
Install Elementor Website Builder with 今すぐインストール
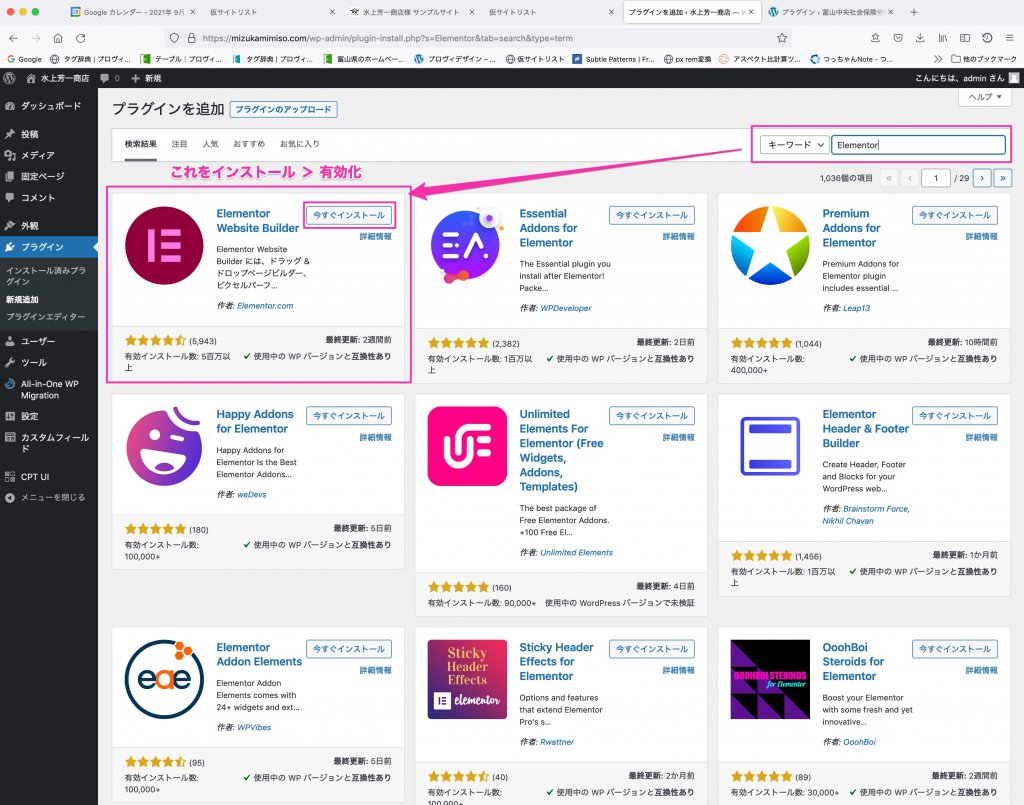click(348, 215)
